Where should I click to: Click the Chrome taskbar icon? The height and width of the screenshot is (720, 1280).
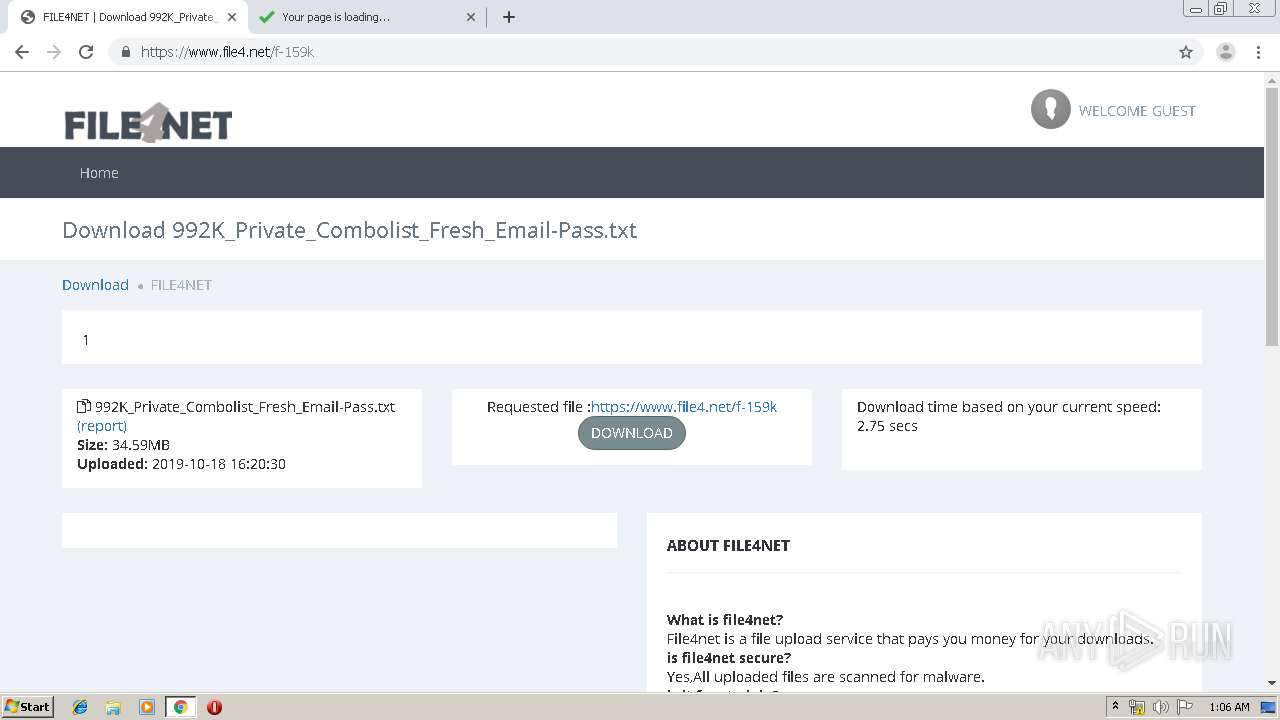[x=180, y=707]
